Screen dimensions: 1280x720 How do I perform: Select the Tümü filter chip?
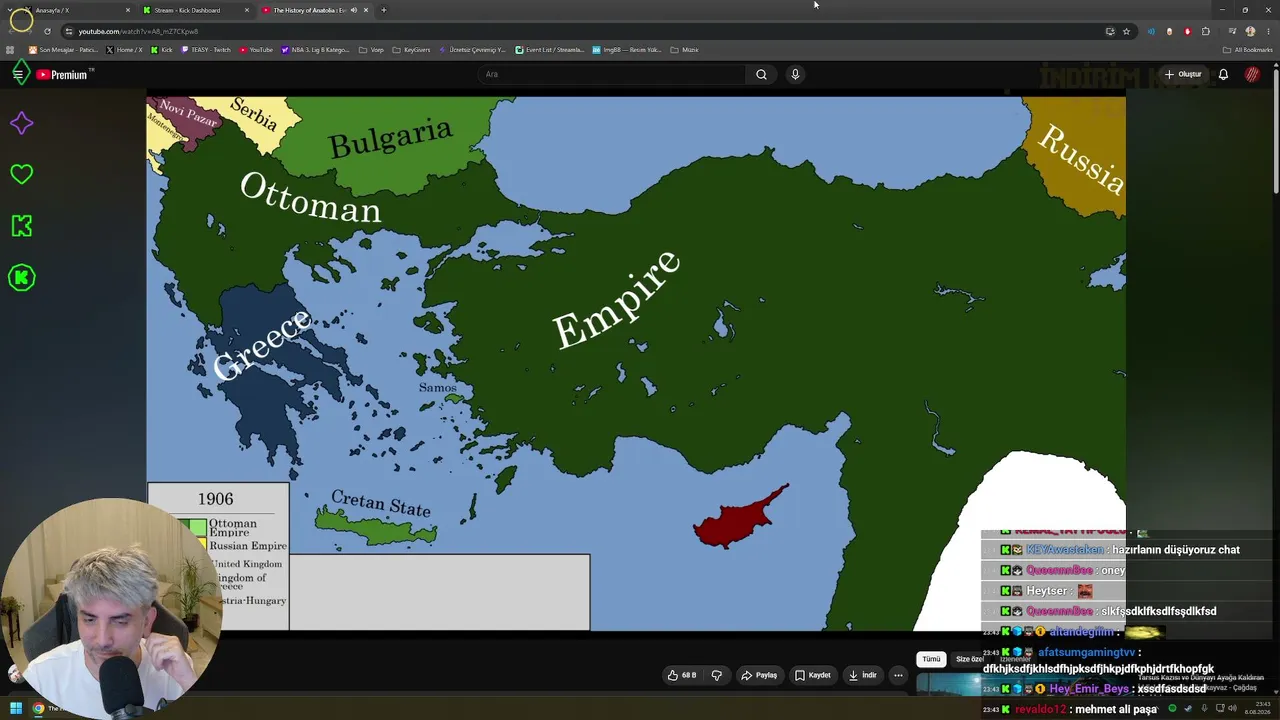[x=931, y=659]
